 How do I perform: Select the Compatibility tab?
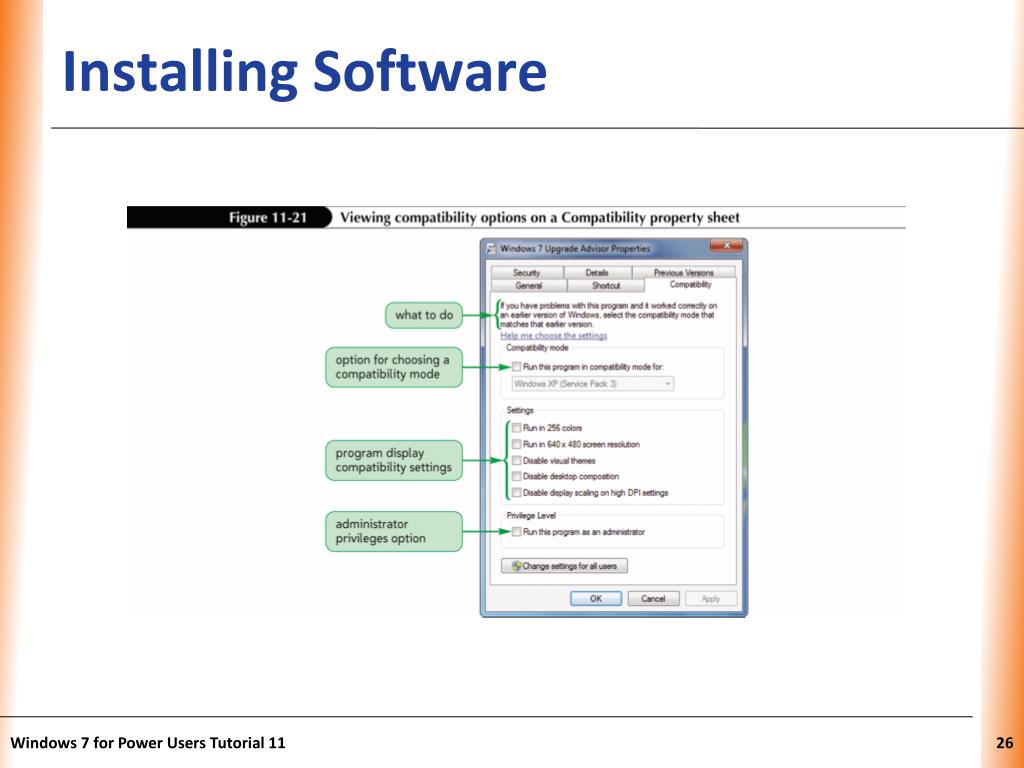[690, 284]
